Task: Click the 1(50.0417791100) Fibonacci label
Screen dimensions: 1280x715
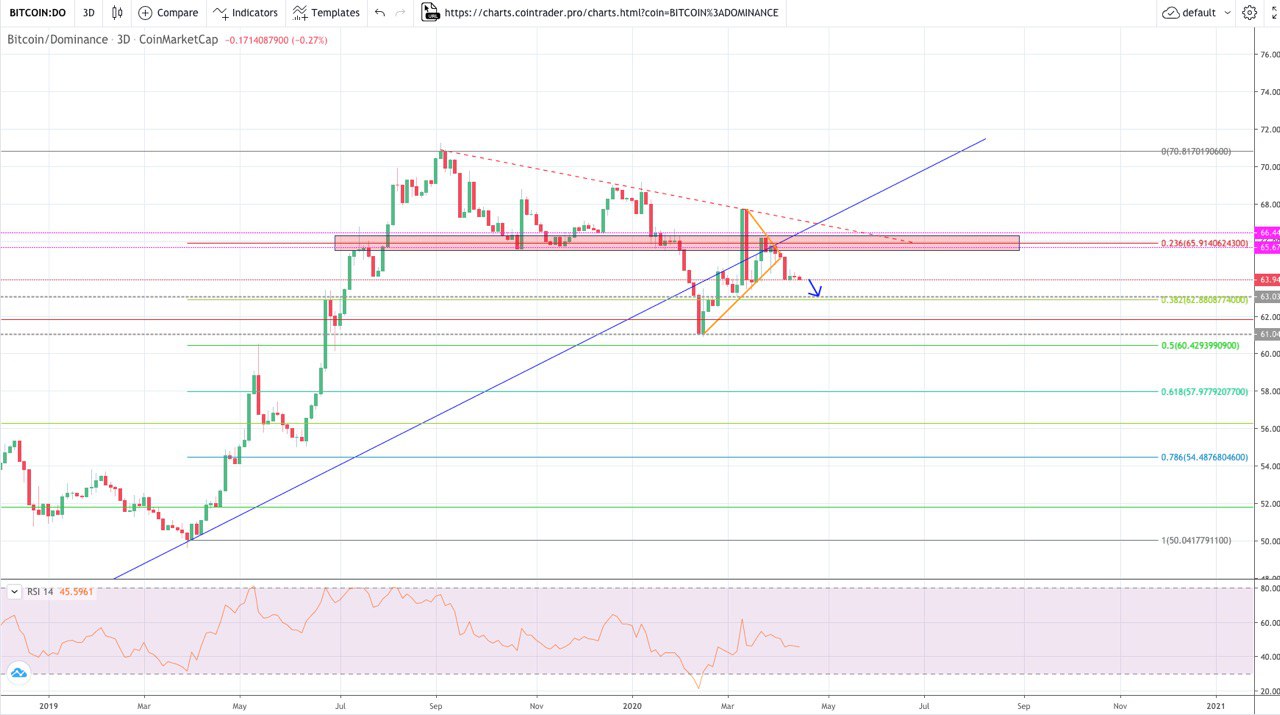Action: click(1196, 540)
